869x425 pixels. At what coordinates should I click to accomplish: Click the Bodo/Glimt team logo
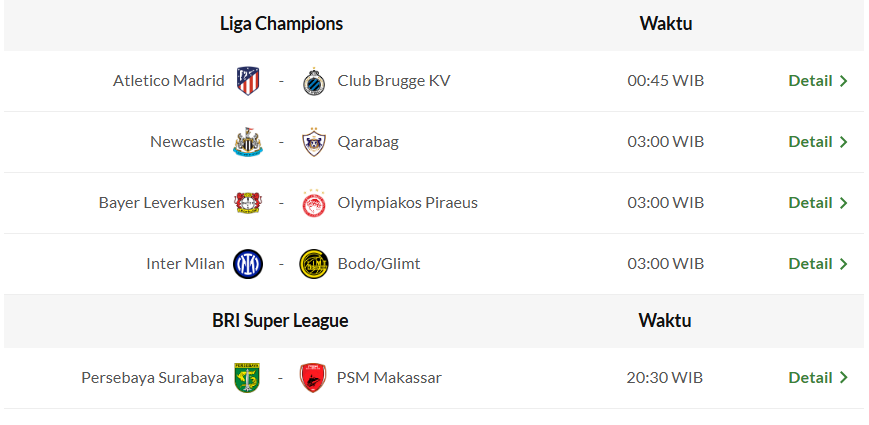[314, 264]
